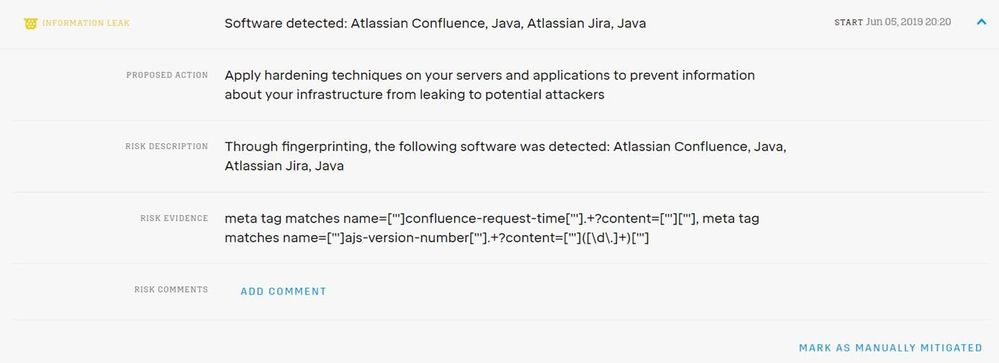Collapse the finding with the up chevron
Viewport: 999px width, 363px height.
pos(981,22)
